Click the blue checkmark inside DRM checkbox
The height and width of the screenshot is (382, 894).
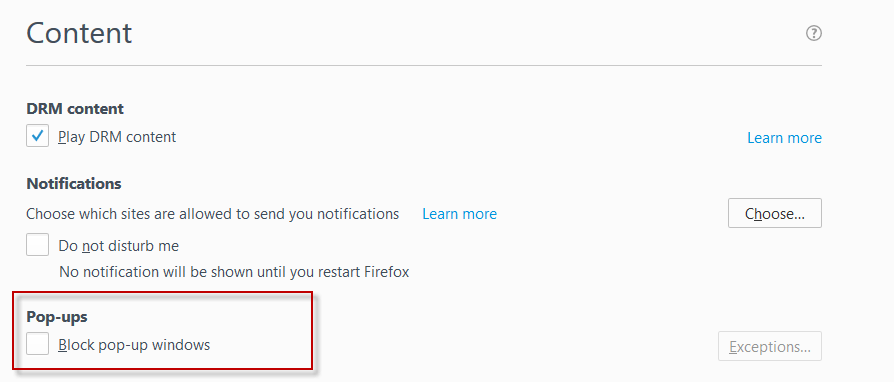pyautogui.click(x=38, y=136)
